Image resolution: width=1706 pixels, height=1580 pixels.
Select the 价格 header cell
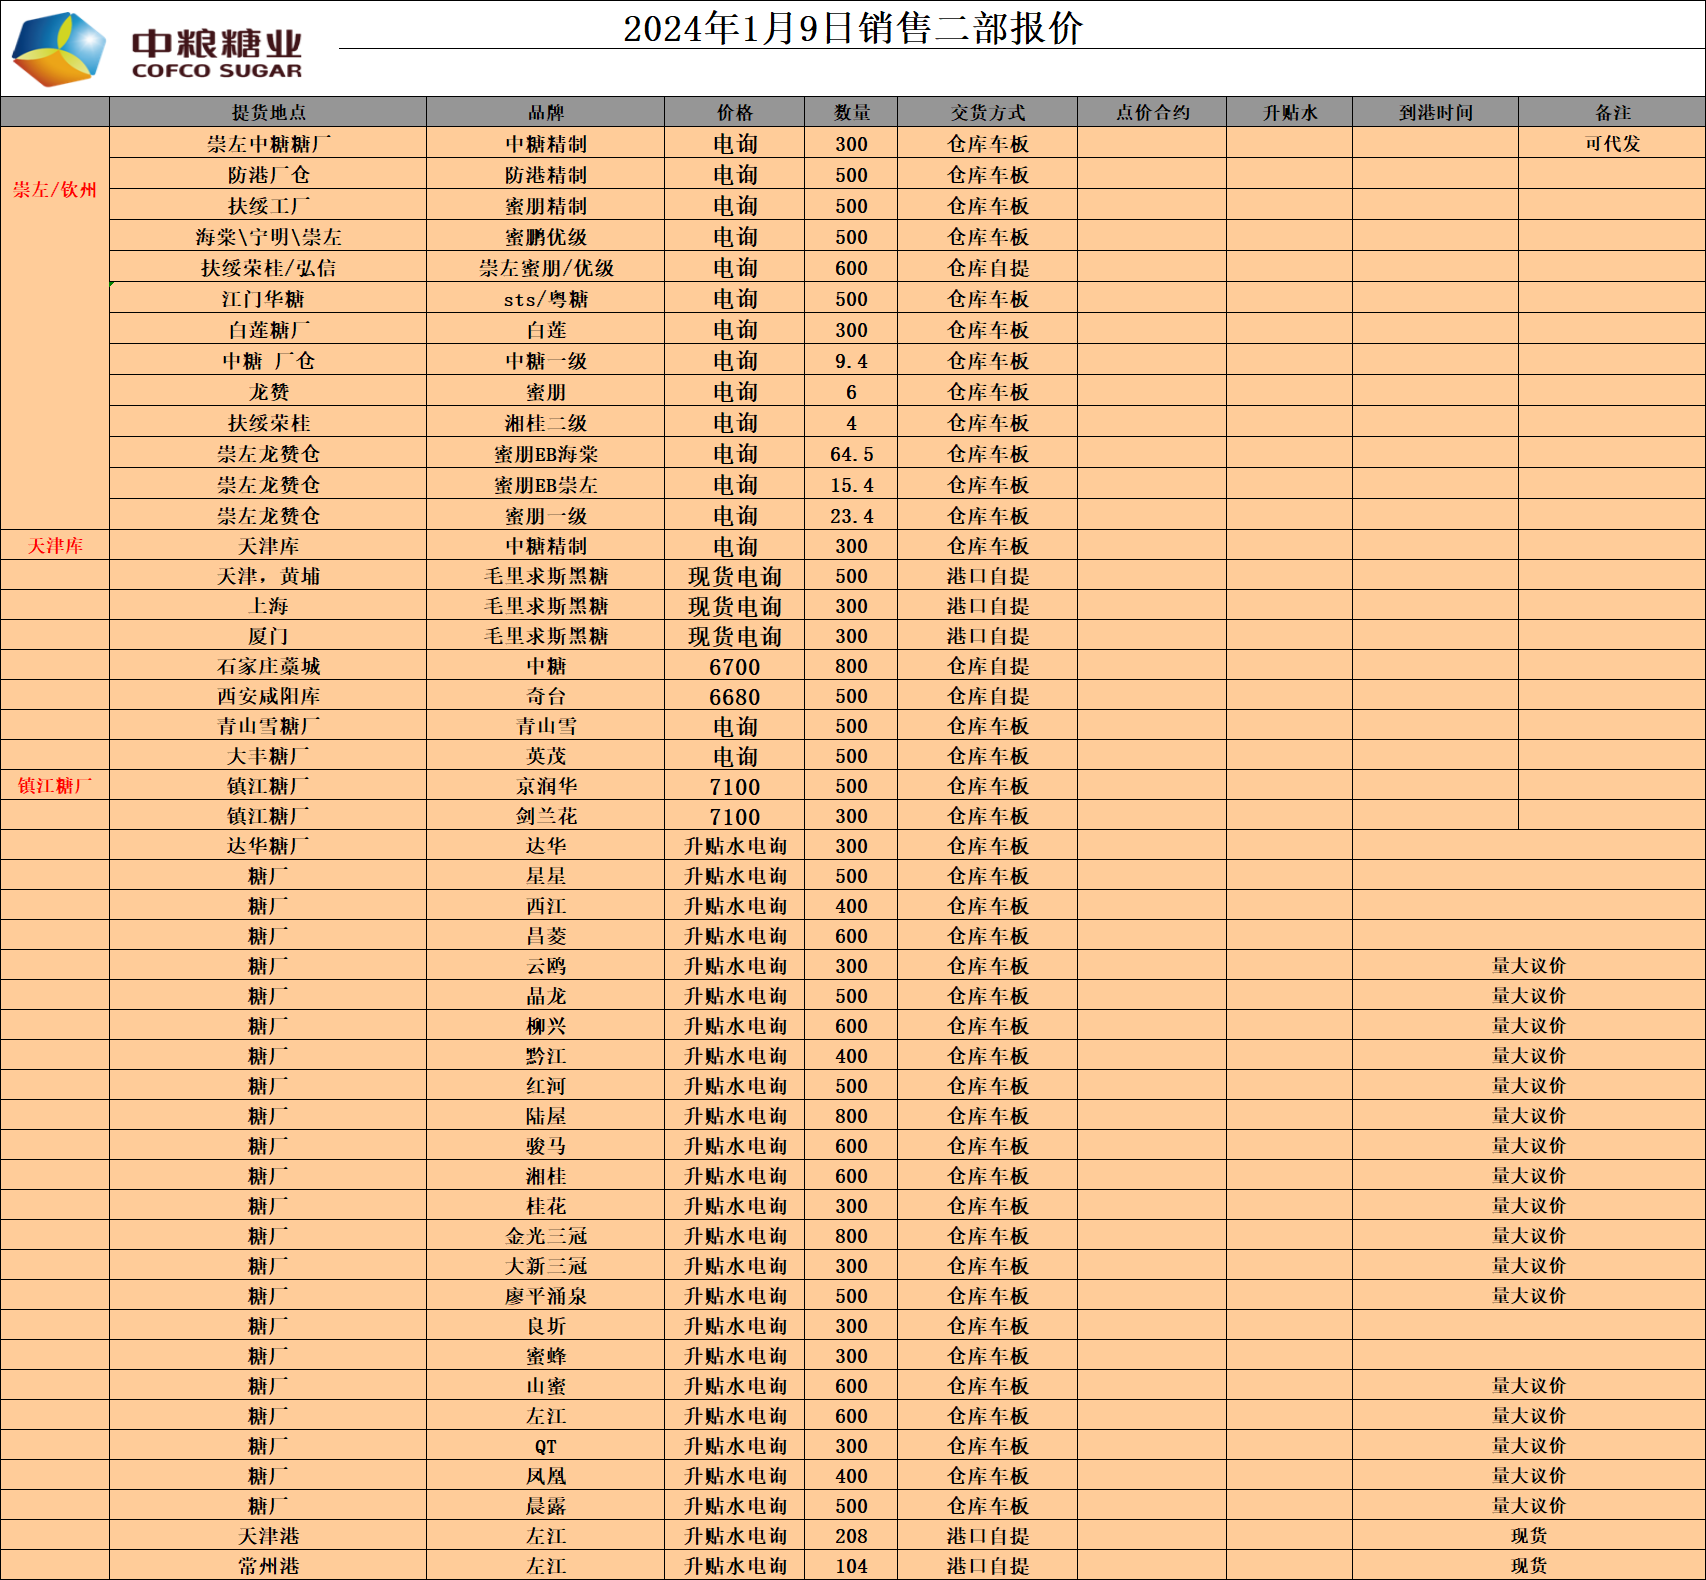734,113
